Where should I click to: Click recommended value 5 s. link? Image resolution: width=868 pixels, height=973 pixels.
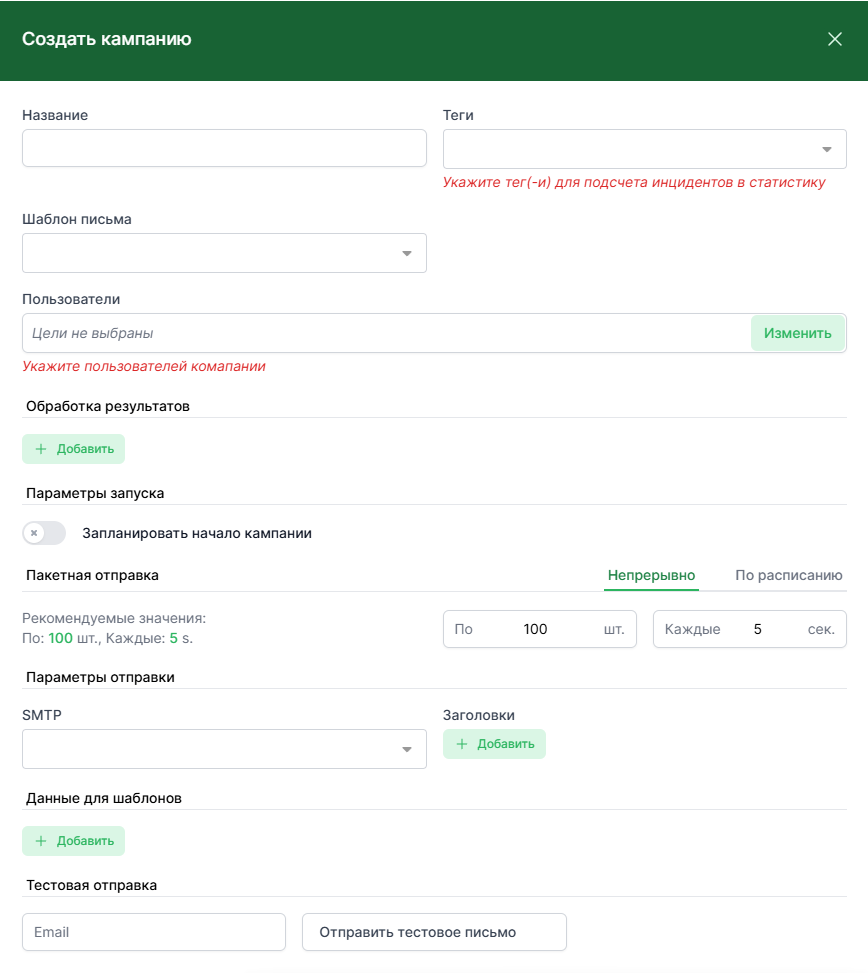click(x=173, y=638)
